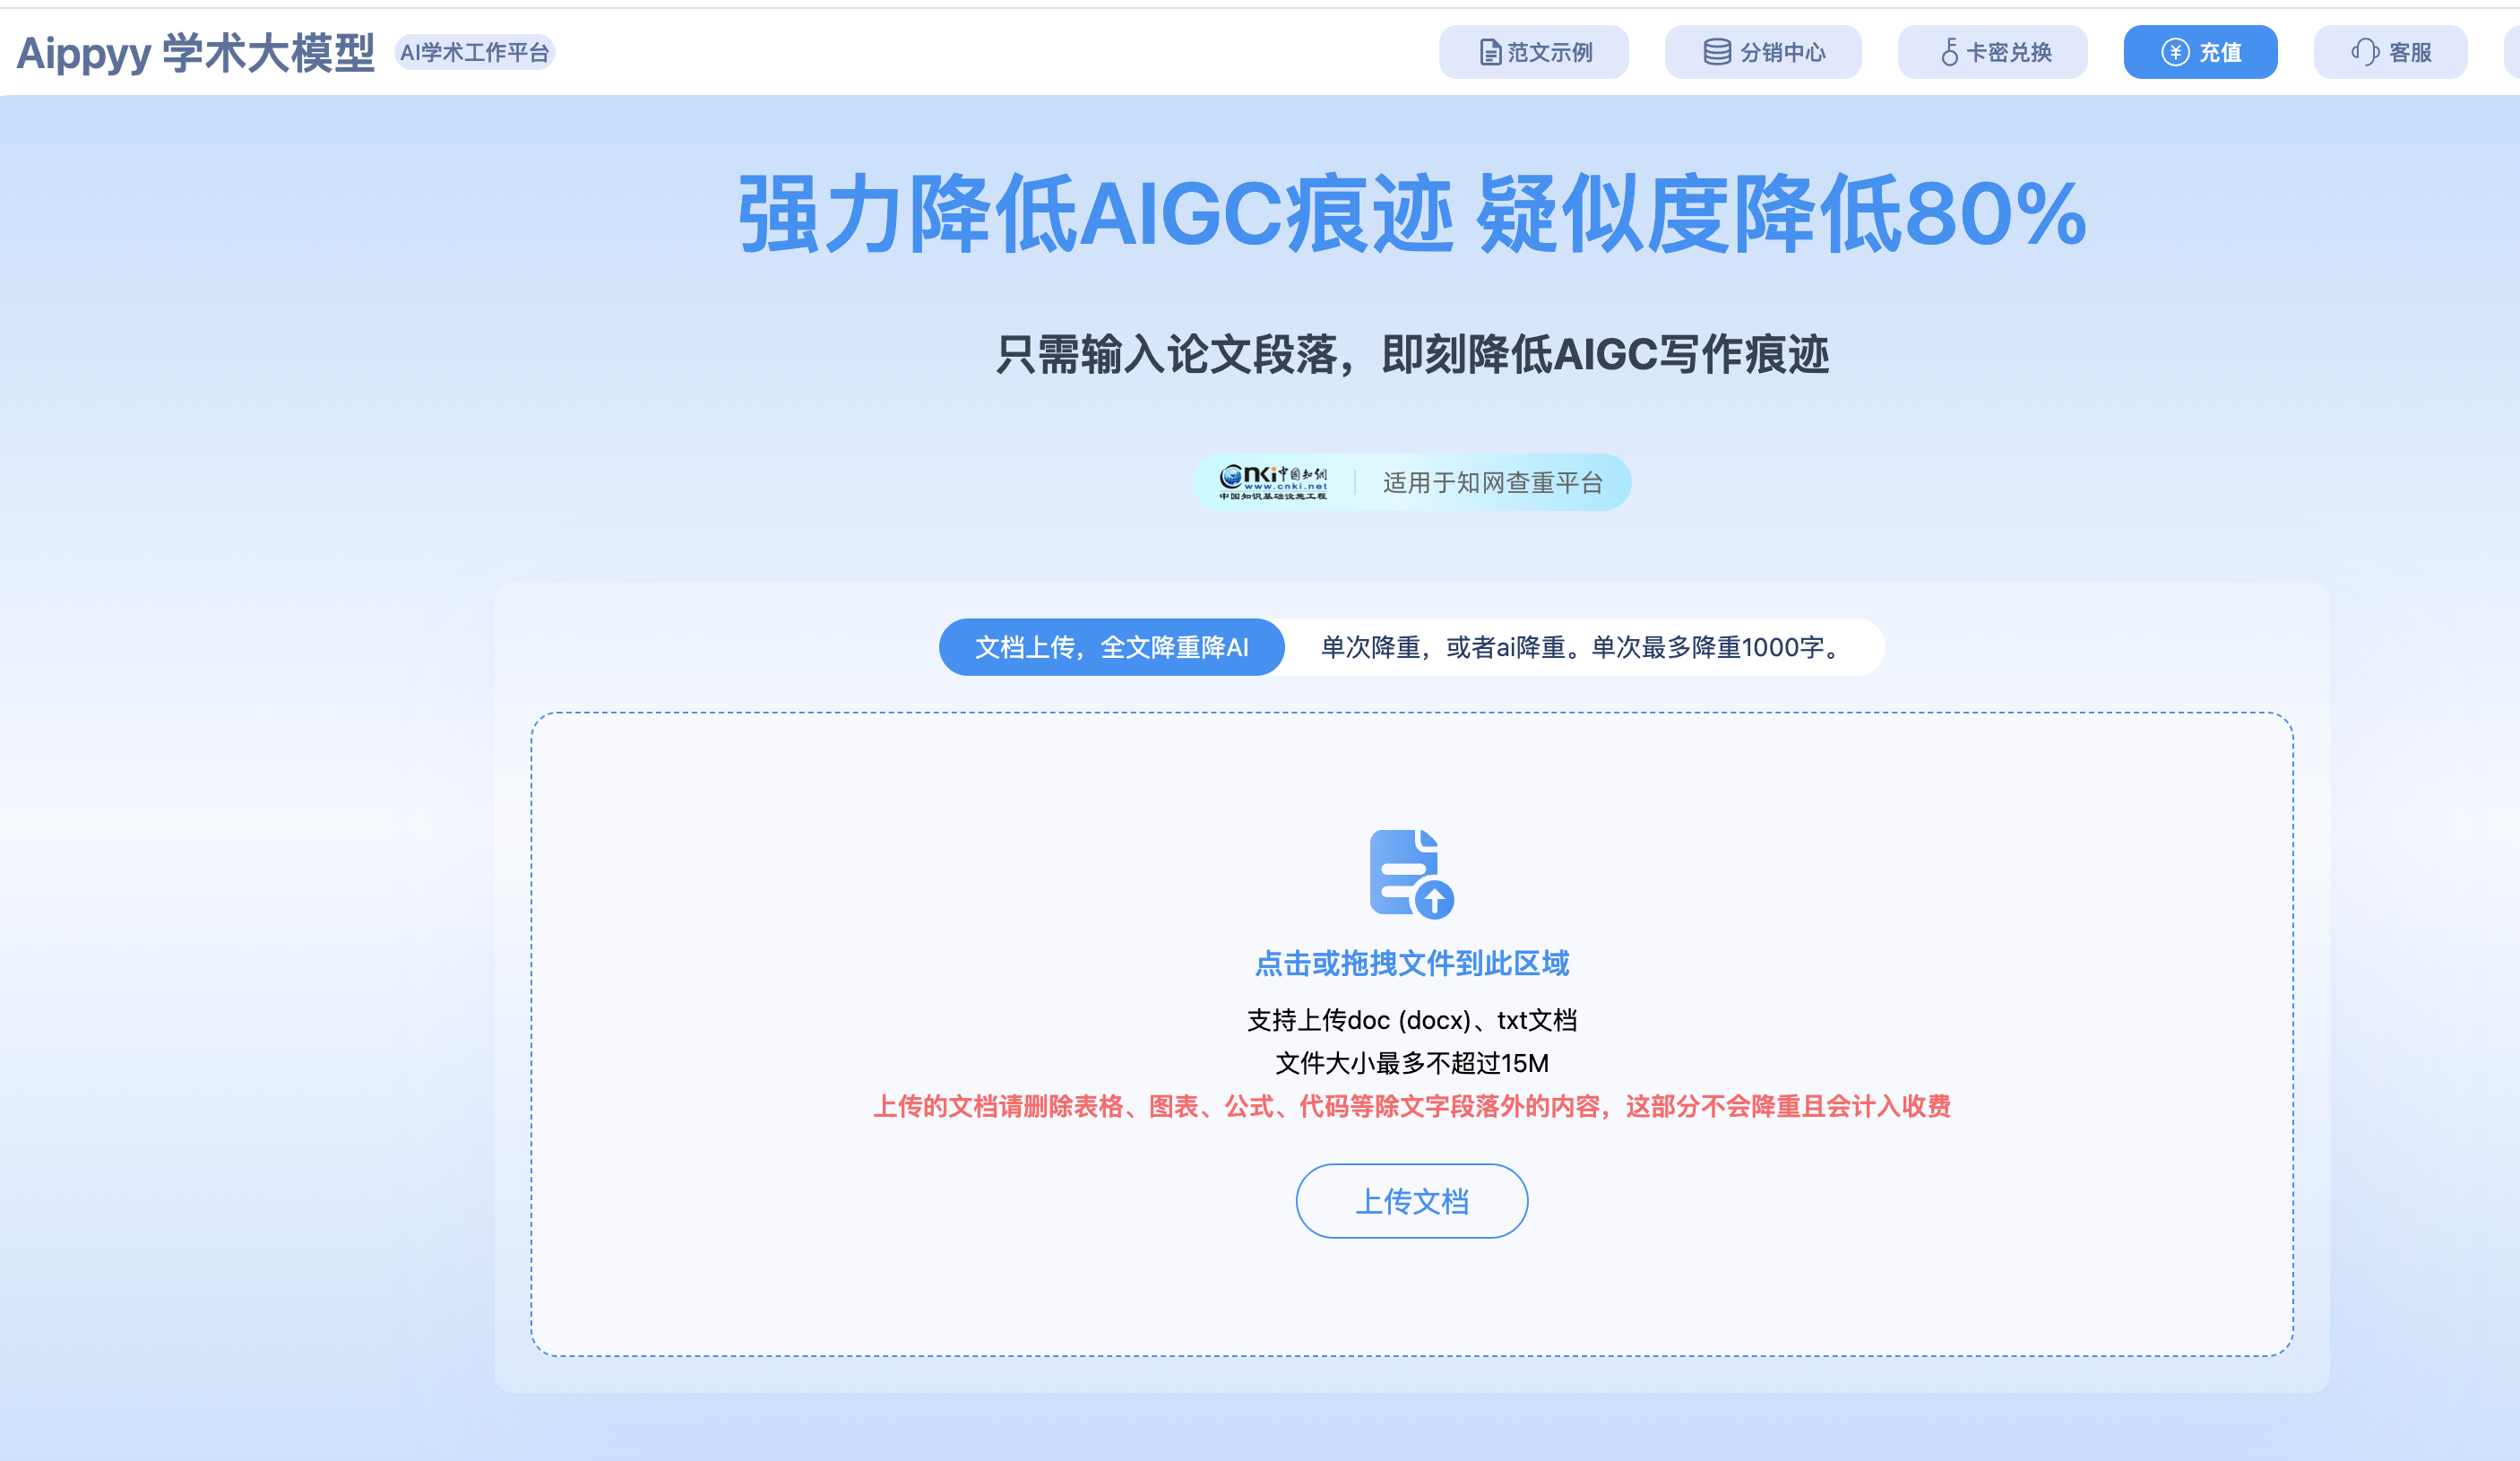Open the 分销中心 distribution center

[1762, 52]
